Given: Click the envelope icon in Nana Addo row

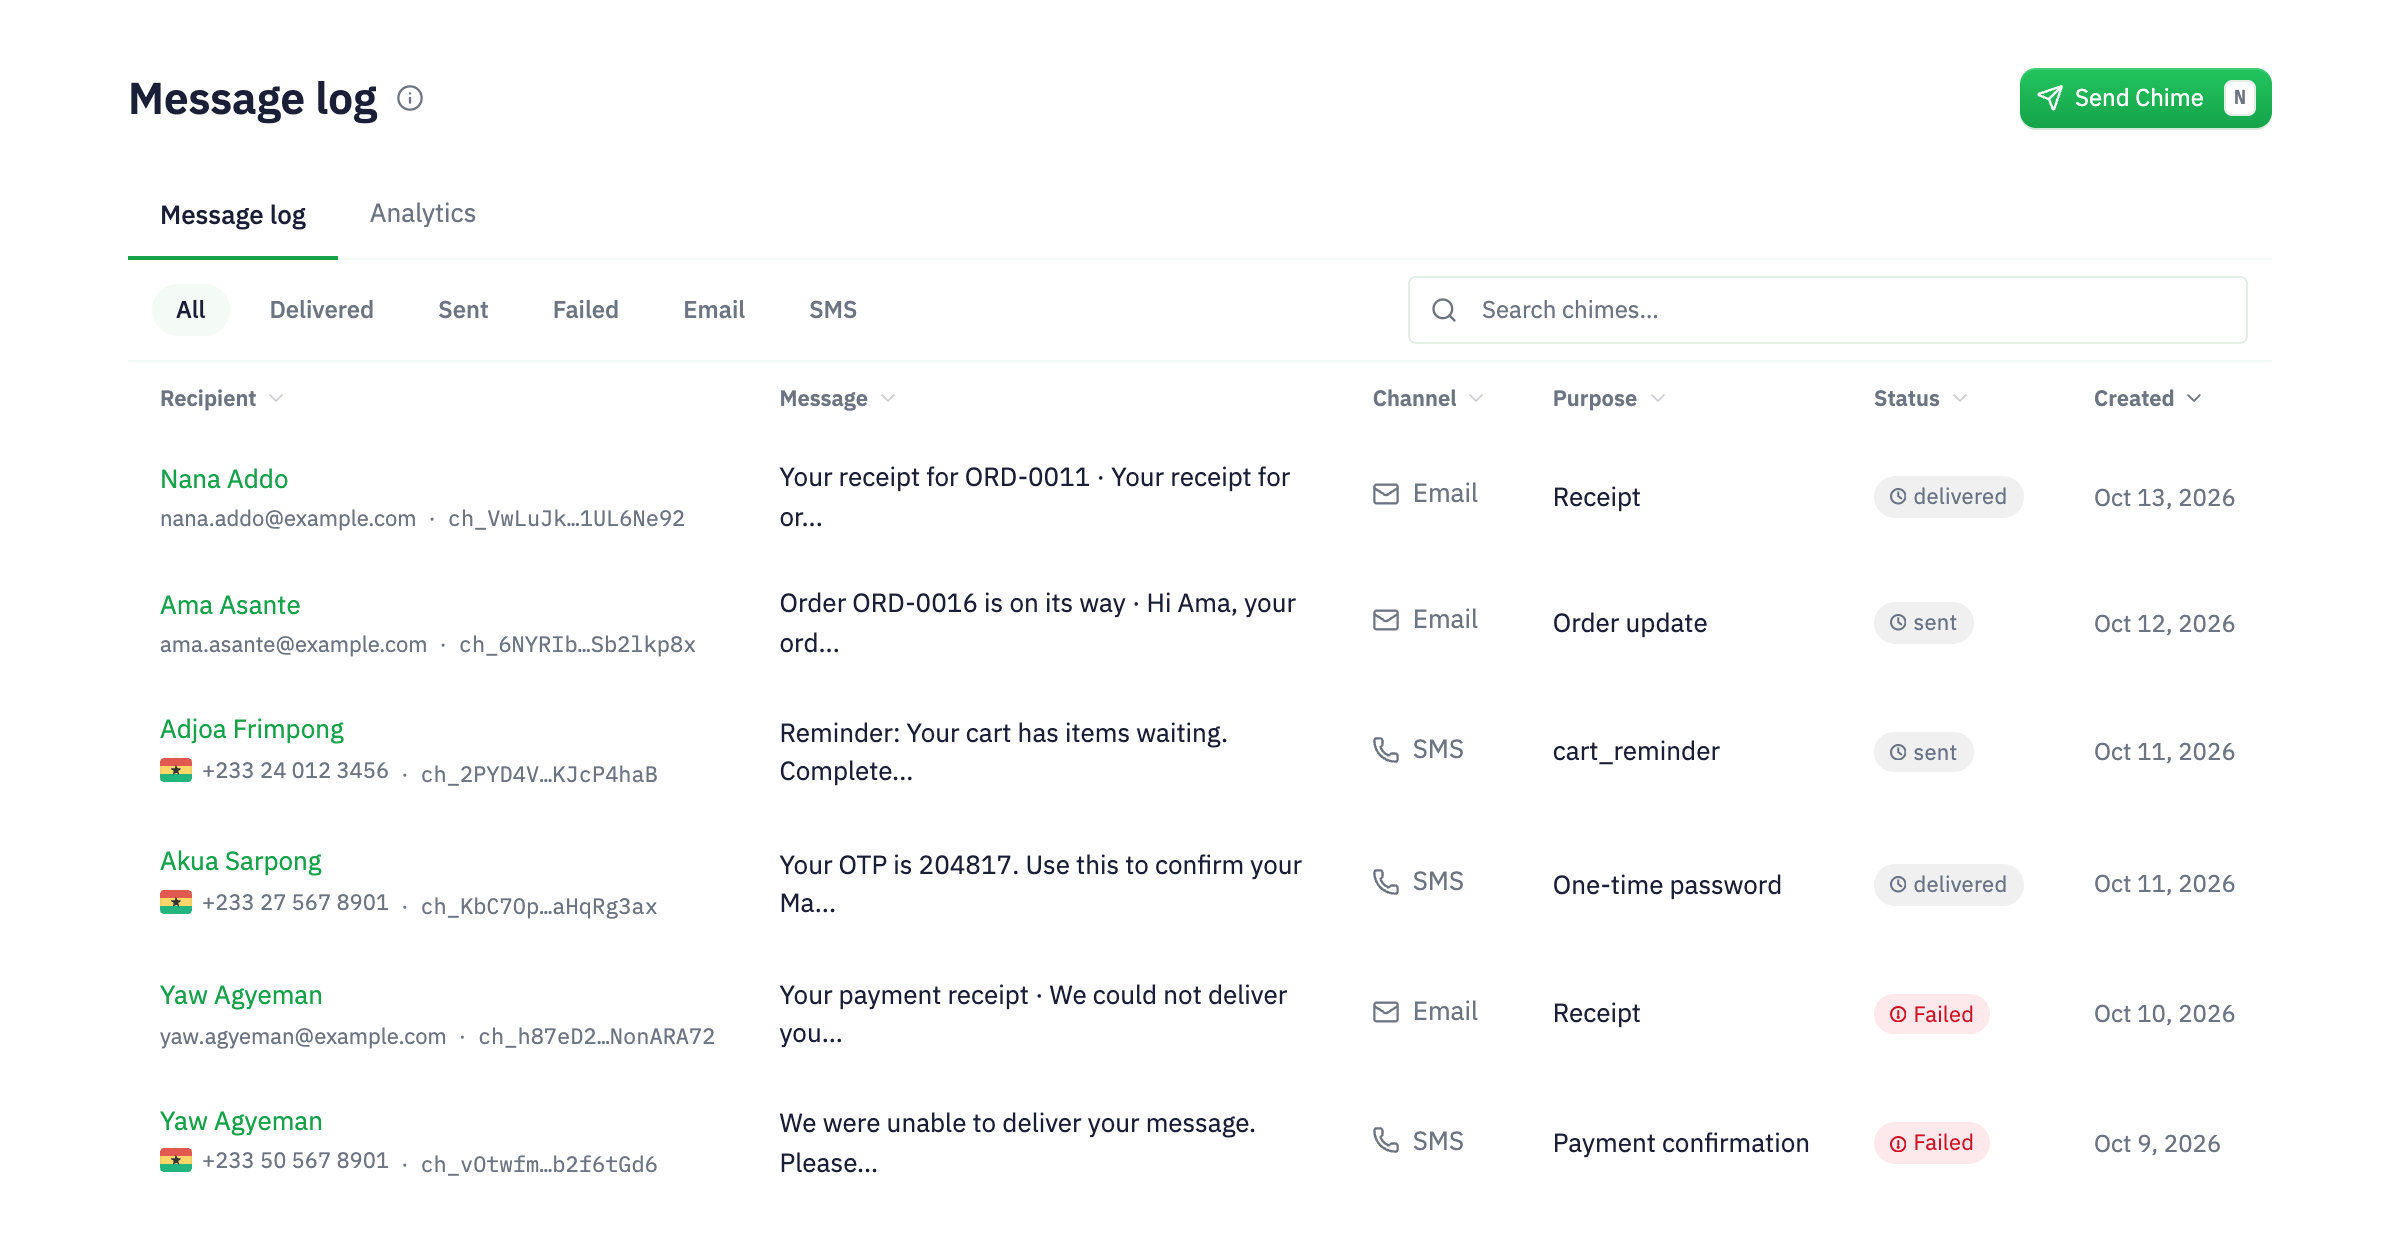Looking at the screenshot, I should 1386,494.
